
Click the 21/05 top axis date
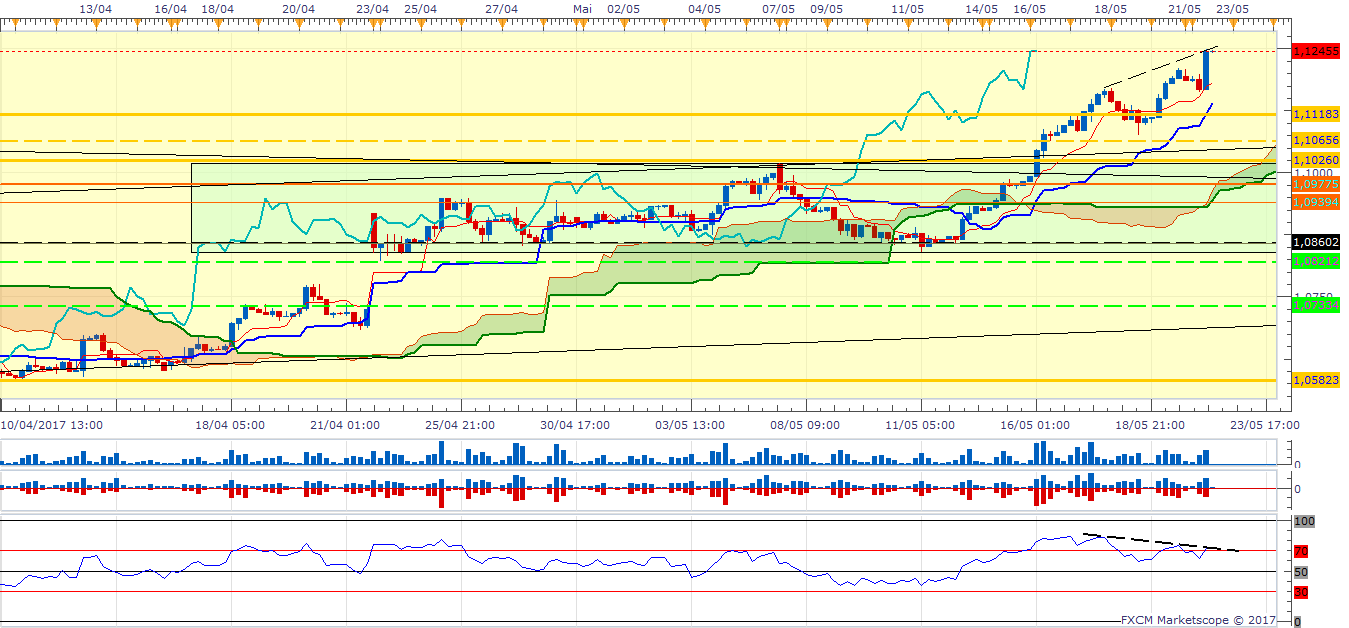coord(1184,8)
